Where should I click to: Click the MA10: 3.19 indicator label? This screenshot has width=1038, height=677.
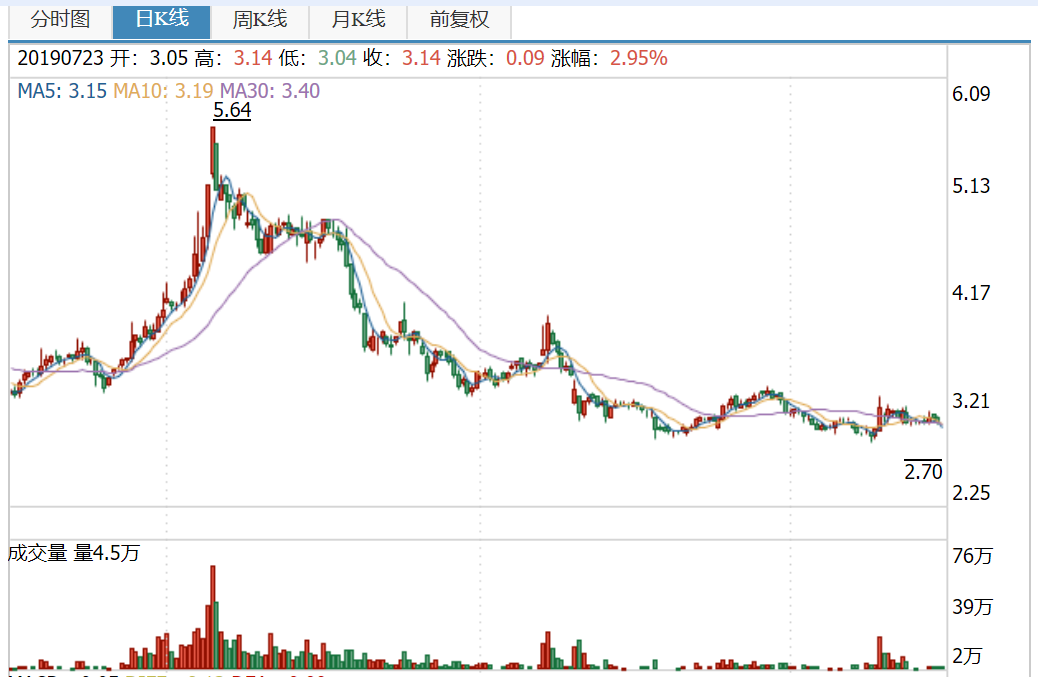(163, 91)
